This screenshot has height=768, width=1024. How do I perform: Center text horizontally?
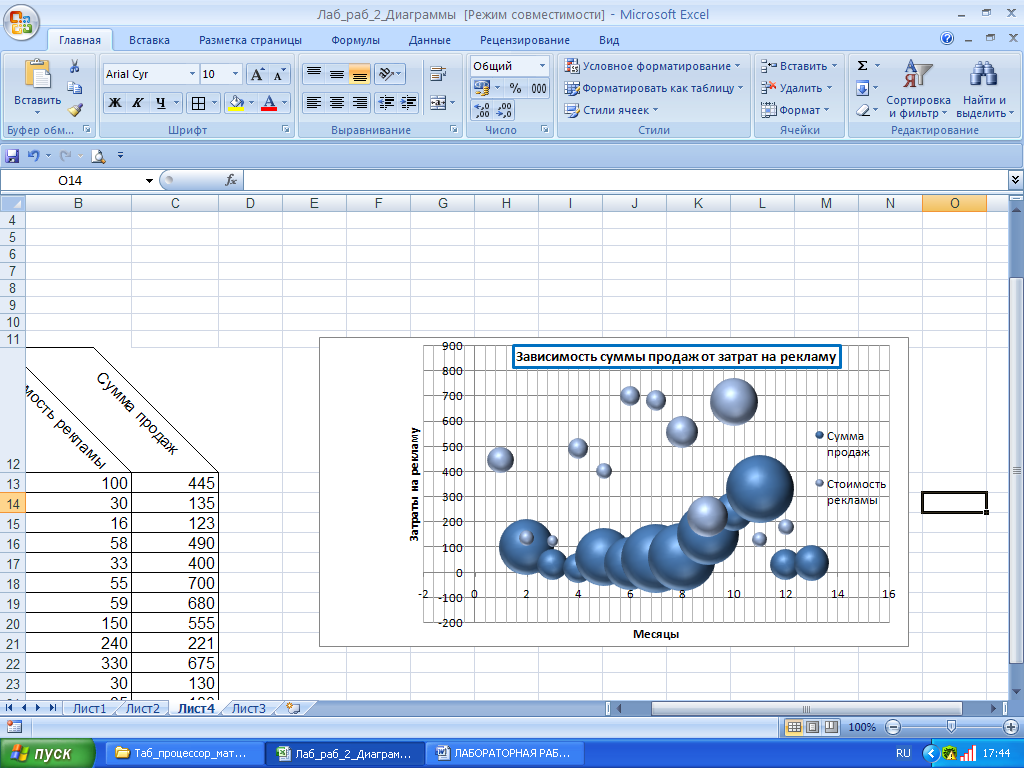pyautogui.click(x=336, y=103)
